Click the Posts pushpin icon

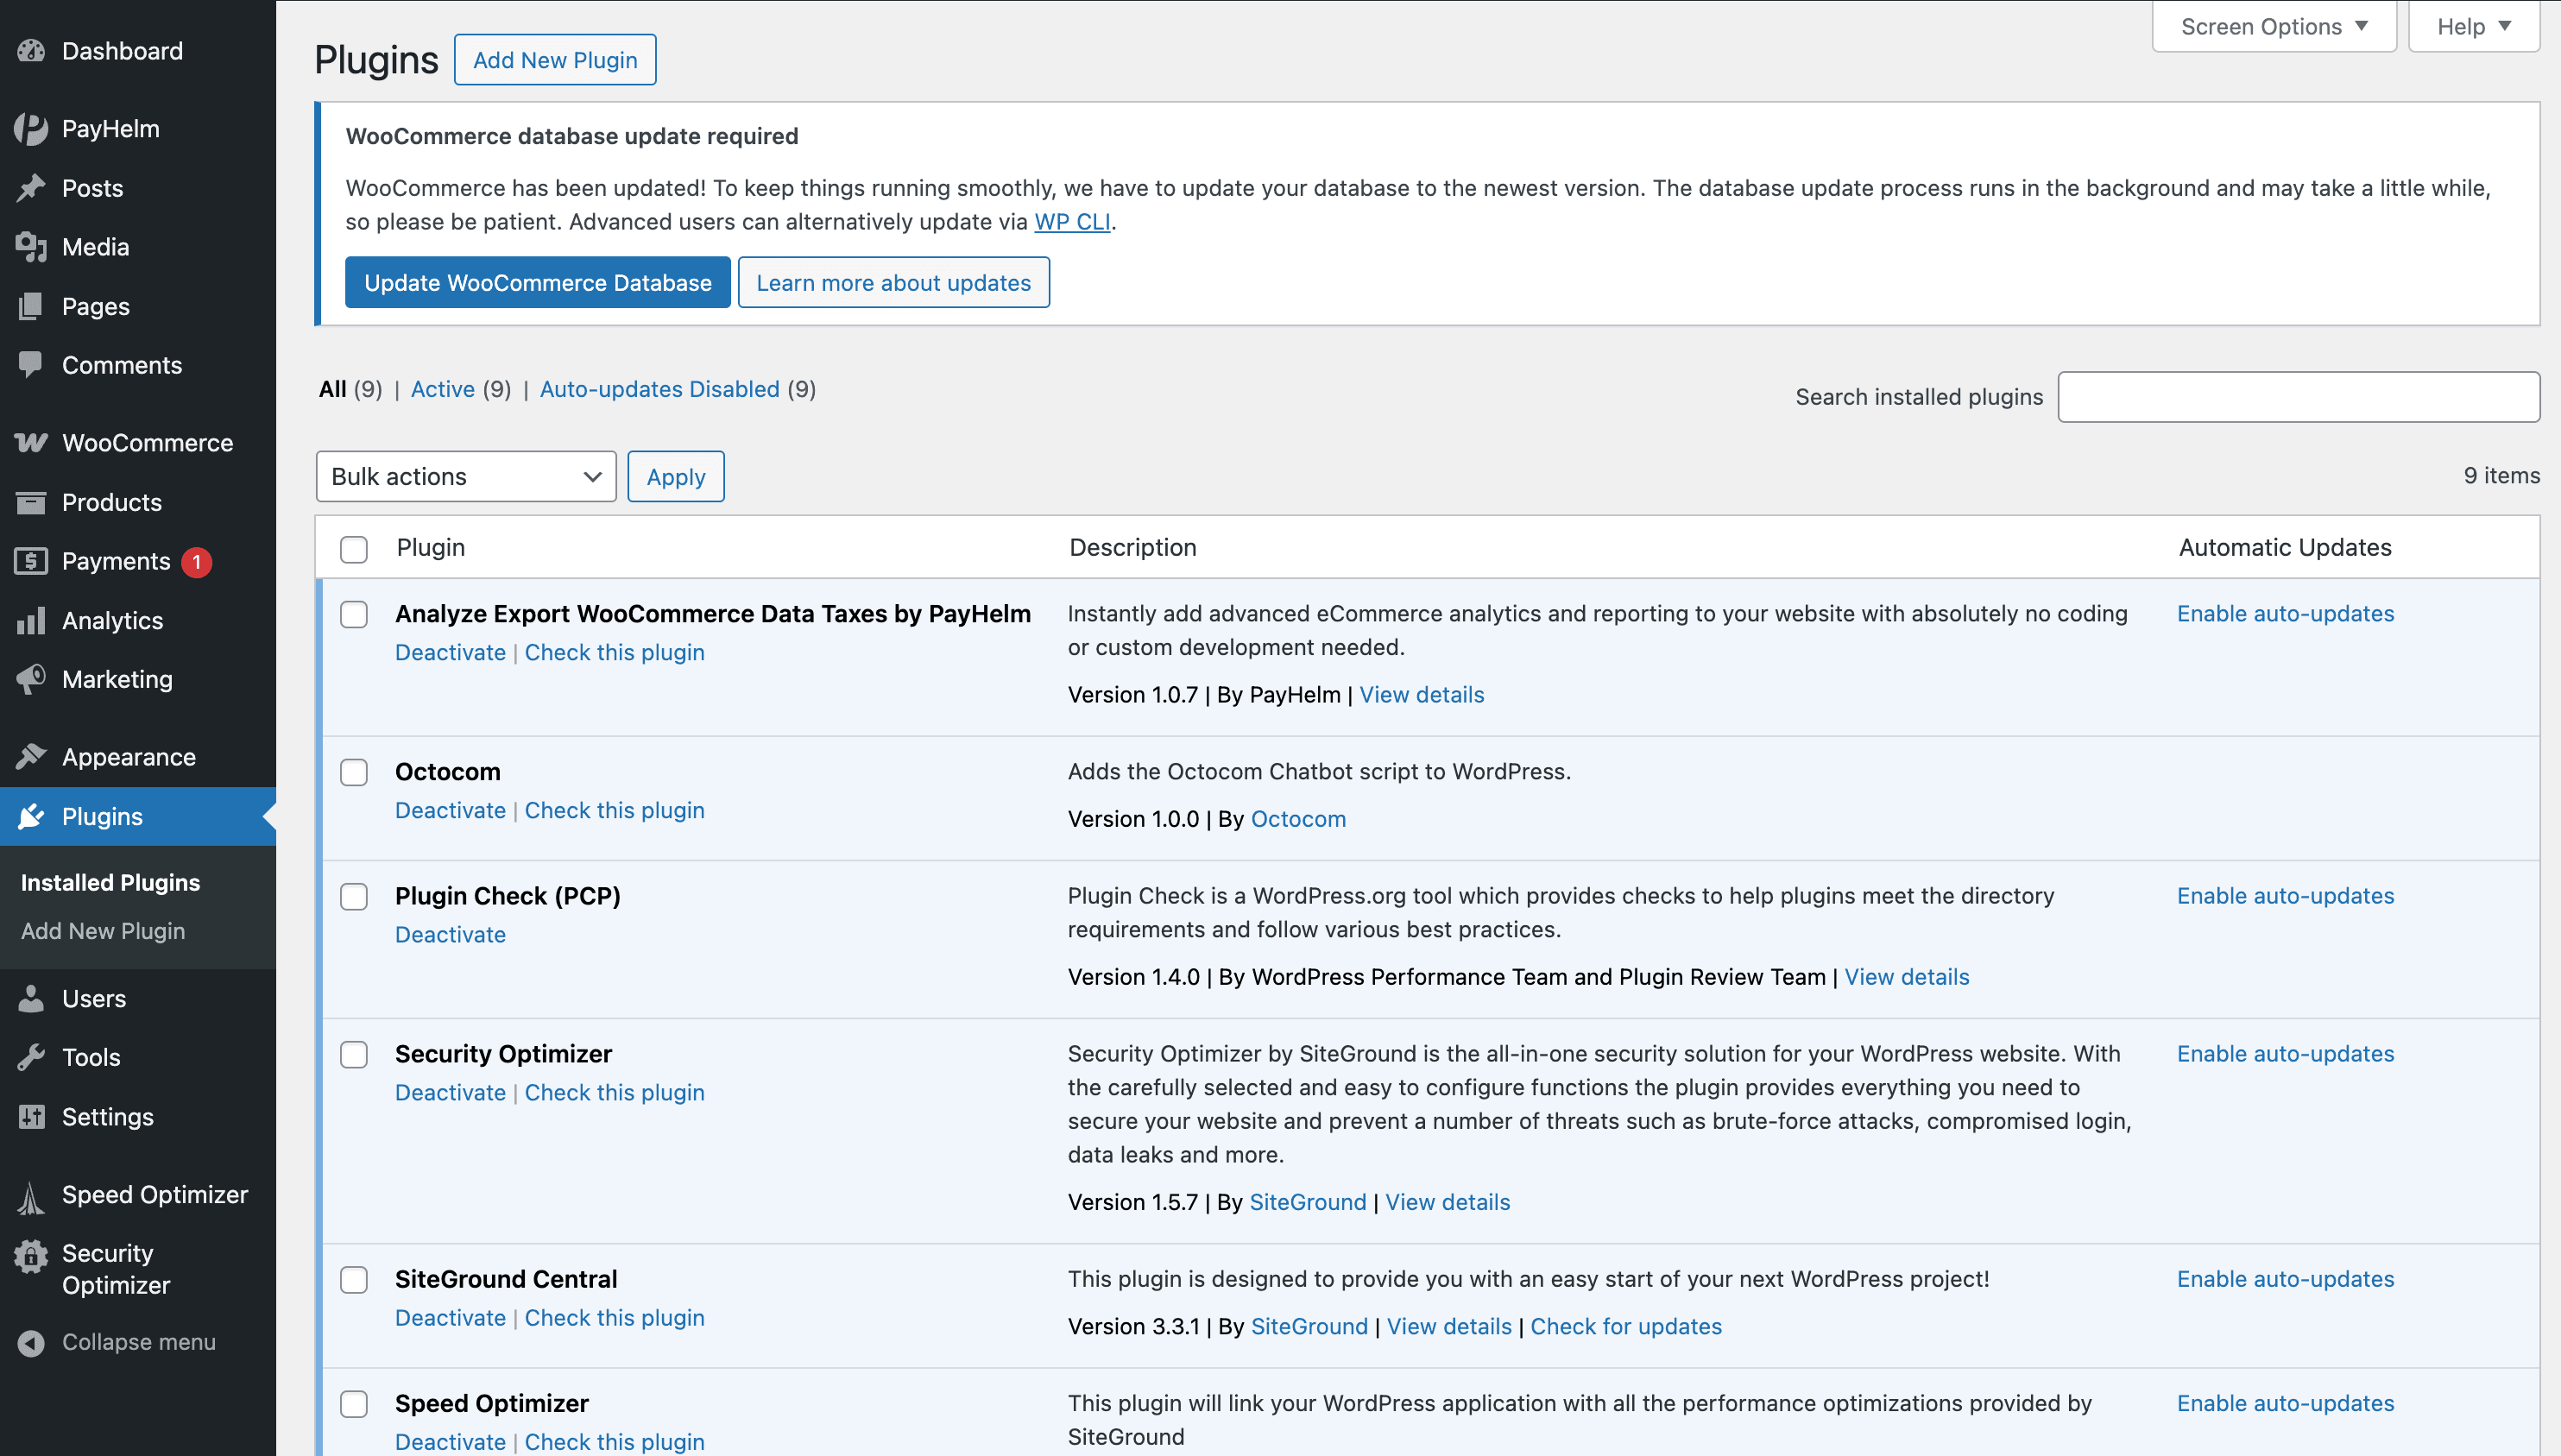pos(31,188)
